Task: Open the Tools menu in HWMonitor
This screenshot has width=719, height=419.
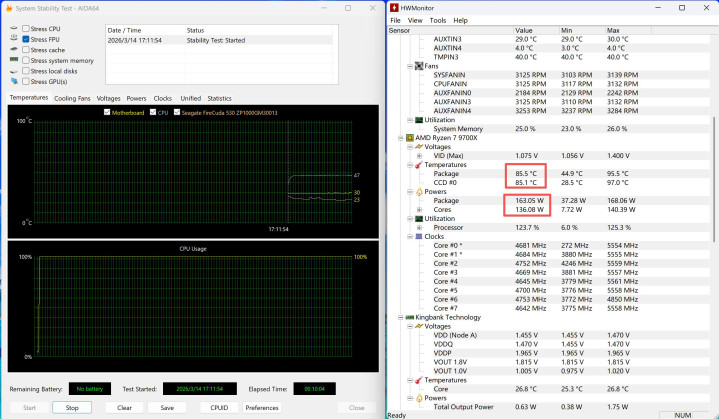Action: click(x=438, y=20)
